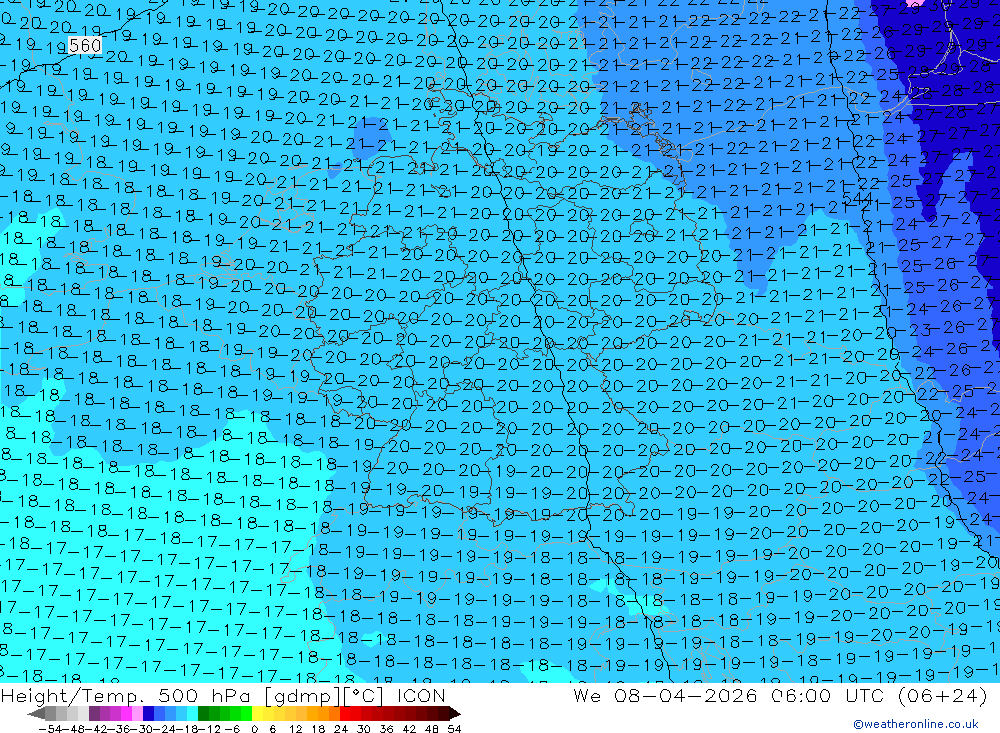Image resolution: width=1000 pixels, height=733 pixels.
Task: Click the magenta swatch in legend
Action: [x=126, y=714]
